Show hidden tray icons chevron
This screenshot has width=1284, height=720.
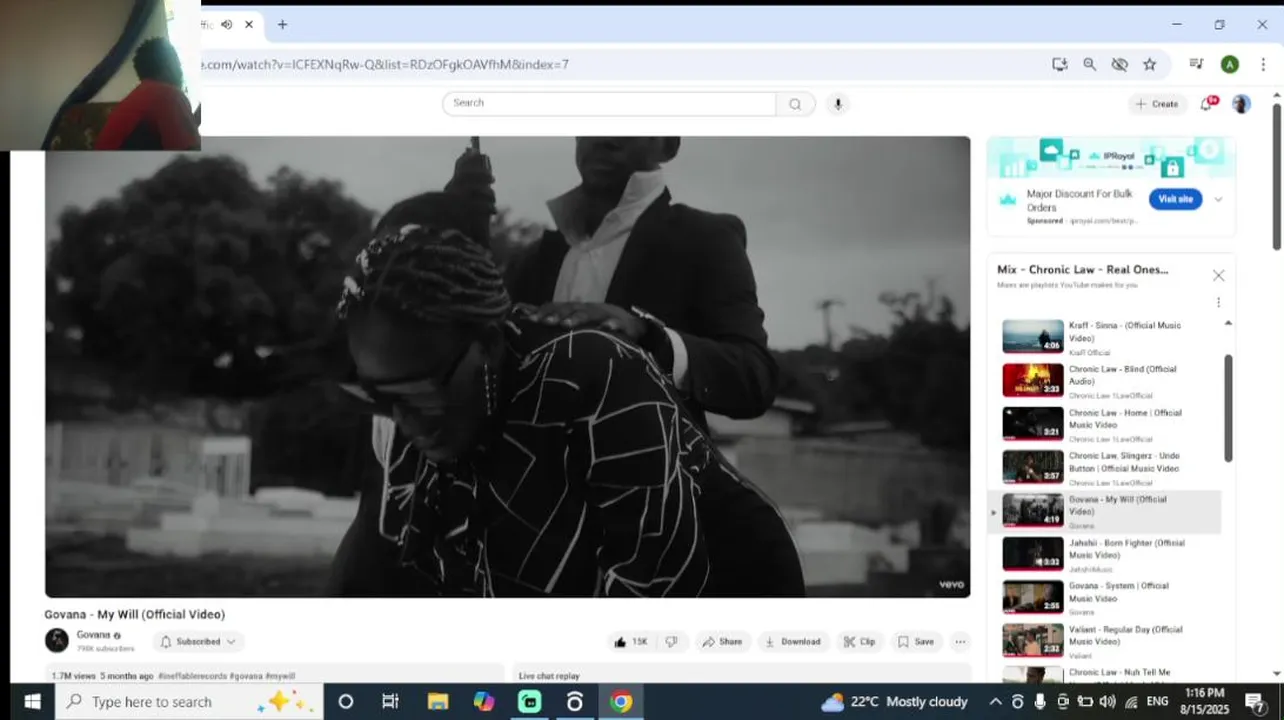coord(995,702)
